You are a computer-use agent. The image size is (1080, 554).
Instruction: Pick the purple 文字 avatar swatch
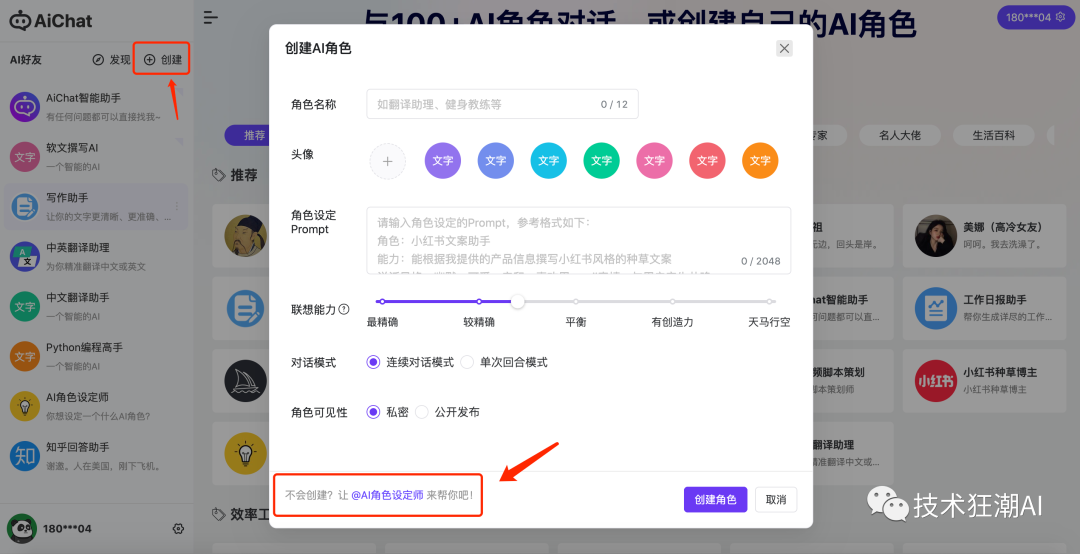(442, 161)
